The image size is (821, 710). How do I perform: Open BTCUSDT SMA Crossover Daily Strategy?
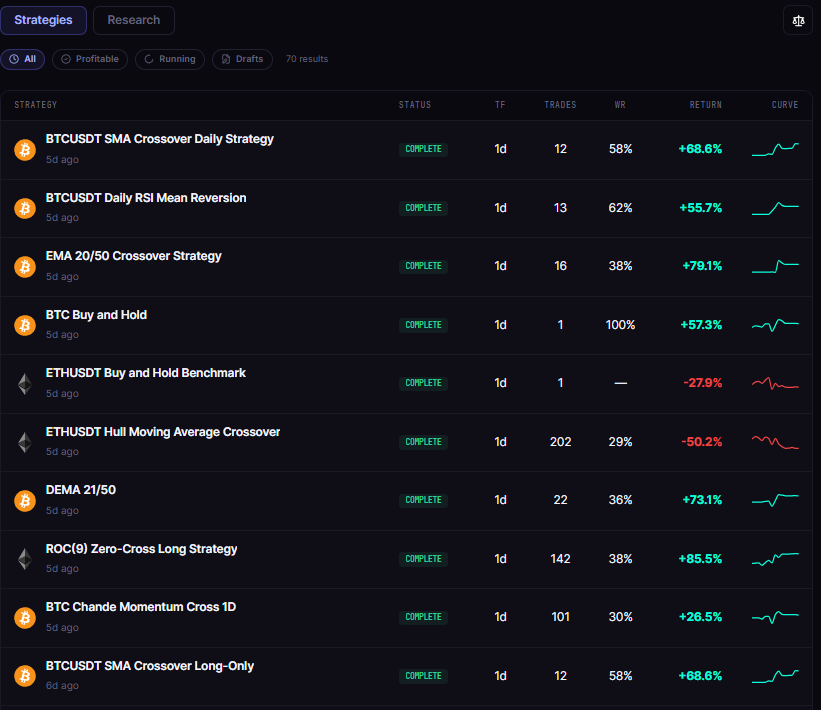coord(160,139)
